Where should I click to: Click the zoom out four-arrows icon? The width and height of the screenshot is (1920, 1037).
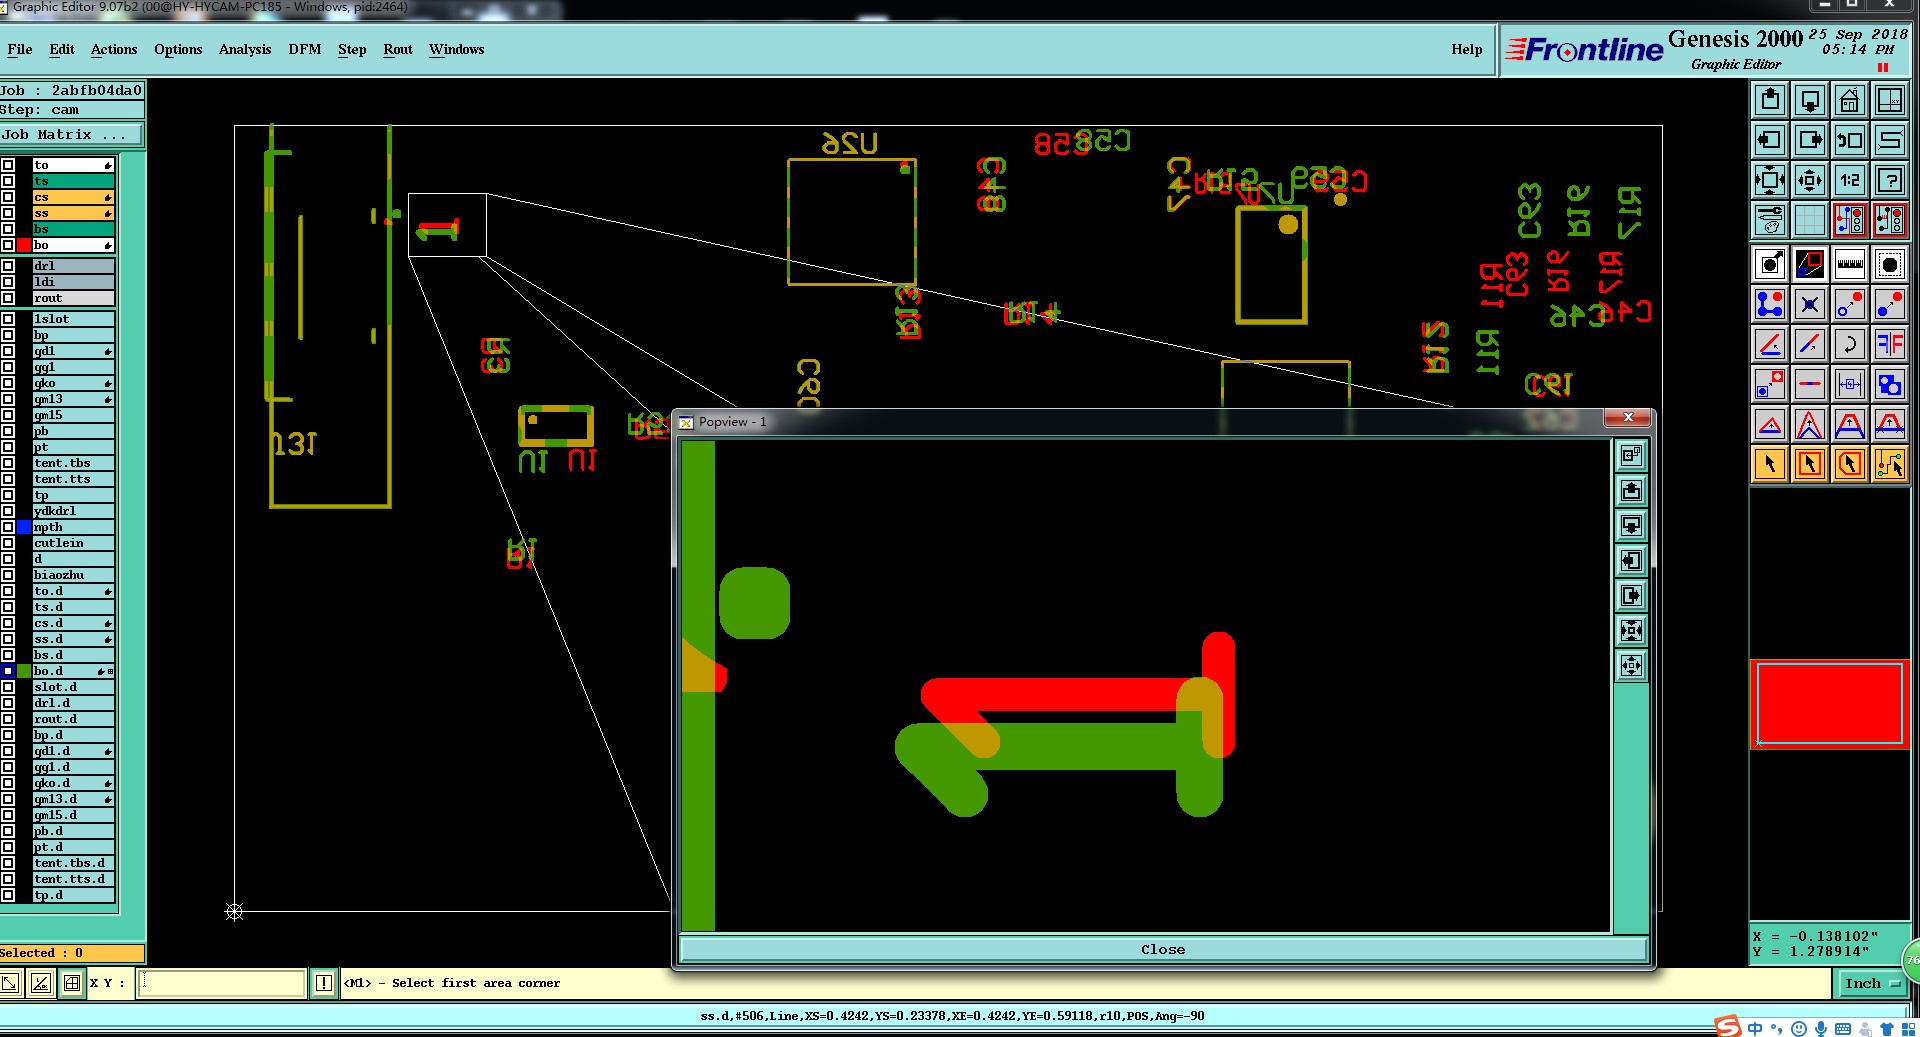(1770, 180)
